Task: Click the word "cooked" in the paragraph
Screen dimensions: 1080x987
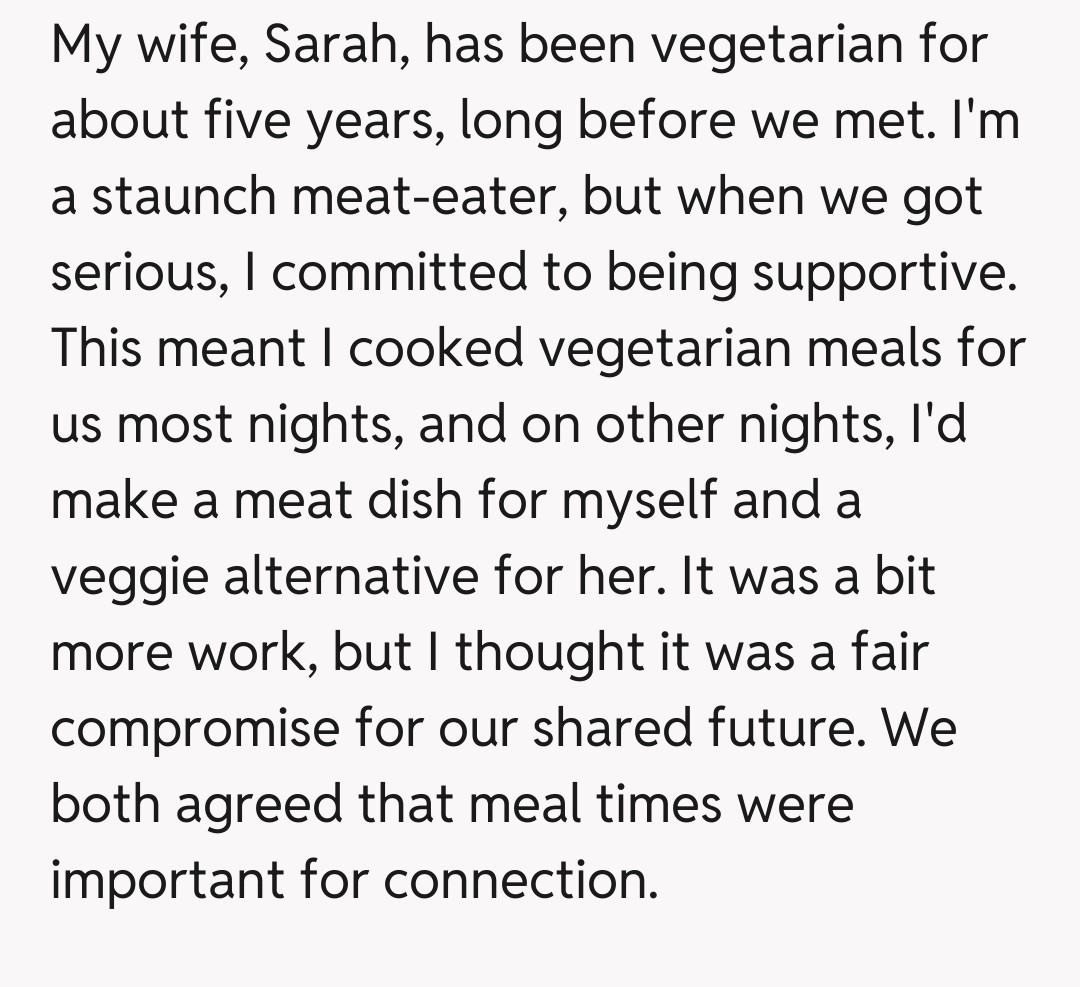Action: coord(436,350)
